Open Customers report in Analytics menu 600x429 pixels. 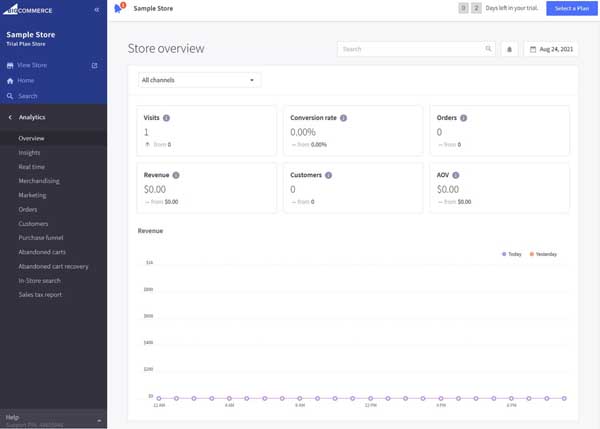pyautogui.click(x=33, y=223)
